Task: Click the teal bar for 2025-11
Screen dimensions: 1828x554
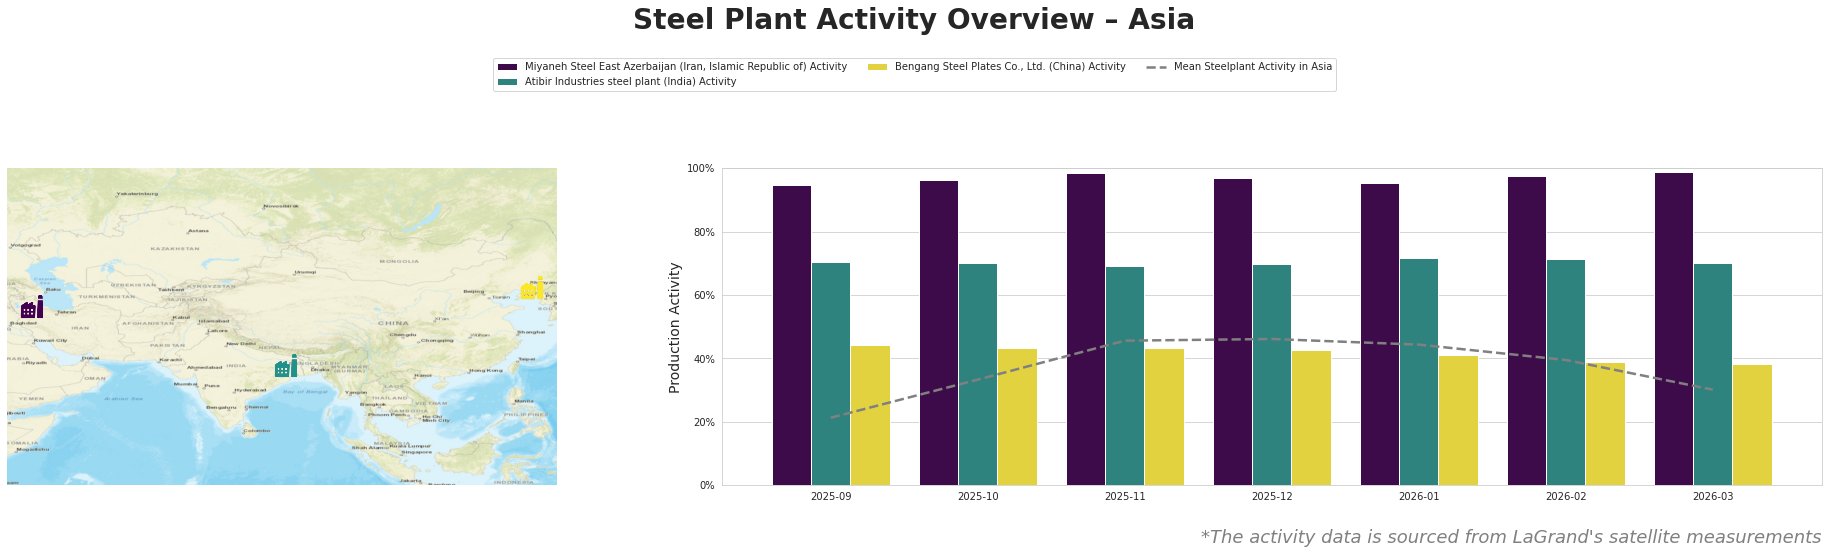Action: click(x=1125, y=376)
